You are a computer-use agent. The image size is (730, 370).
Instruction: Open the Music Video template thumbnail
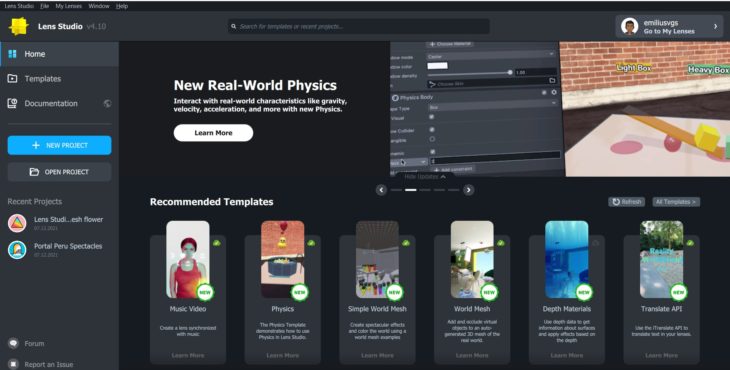(188, 259)
